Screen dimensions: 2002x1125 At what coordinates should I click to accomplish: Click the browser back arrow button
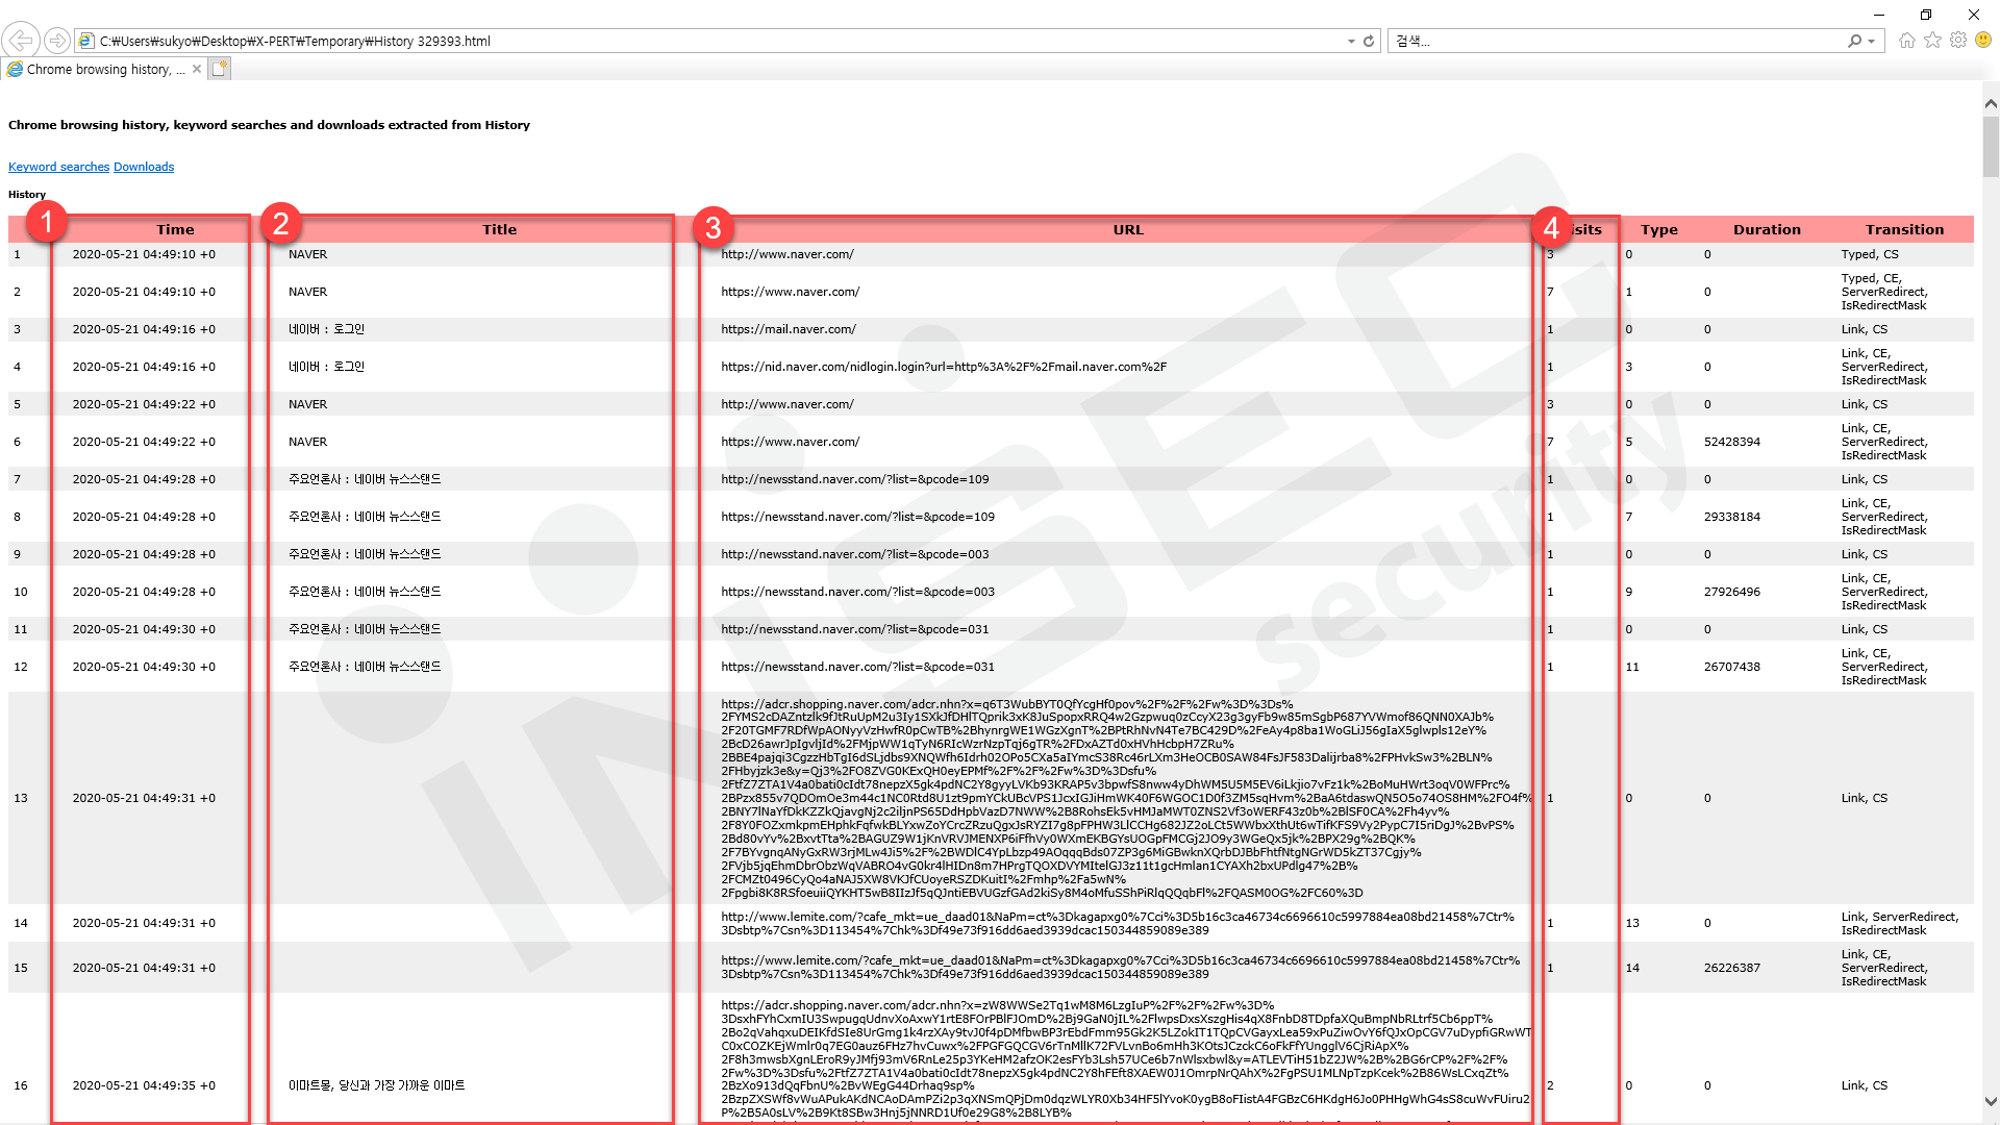[20, 40]
